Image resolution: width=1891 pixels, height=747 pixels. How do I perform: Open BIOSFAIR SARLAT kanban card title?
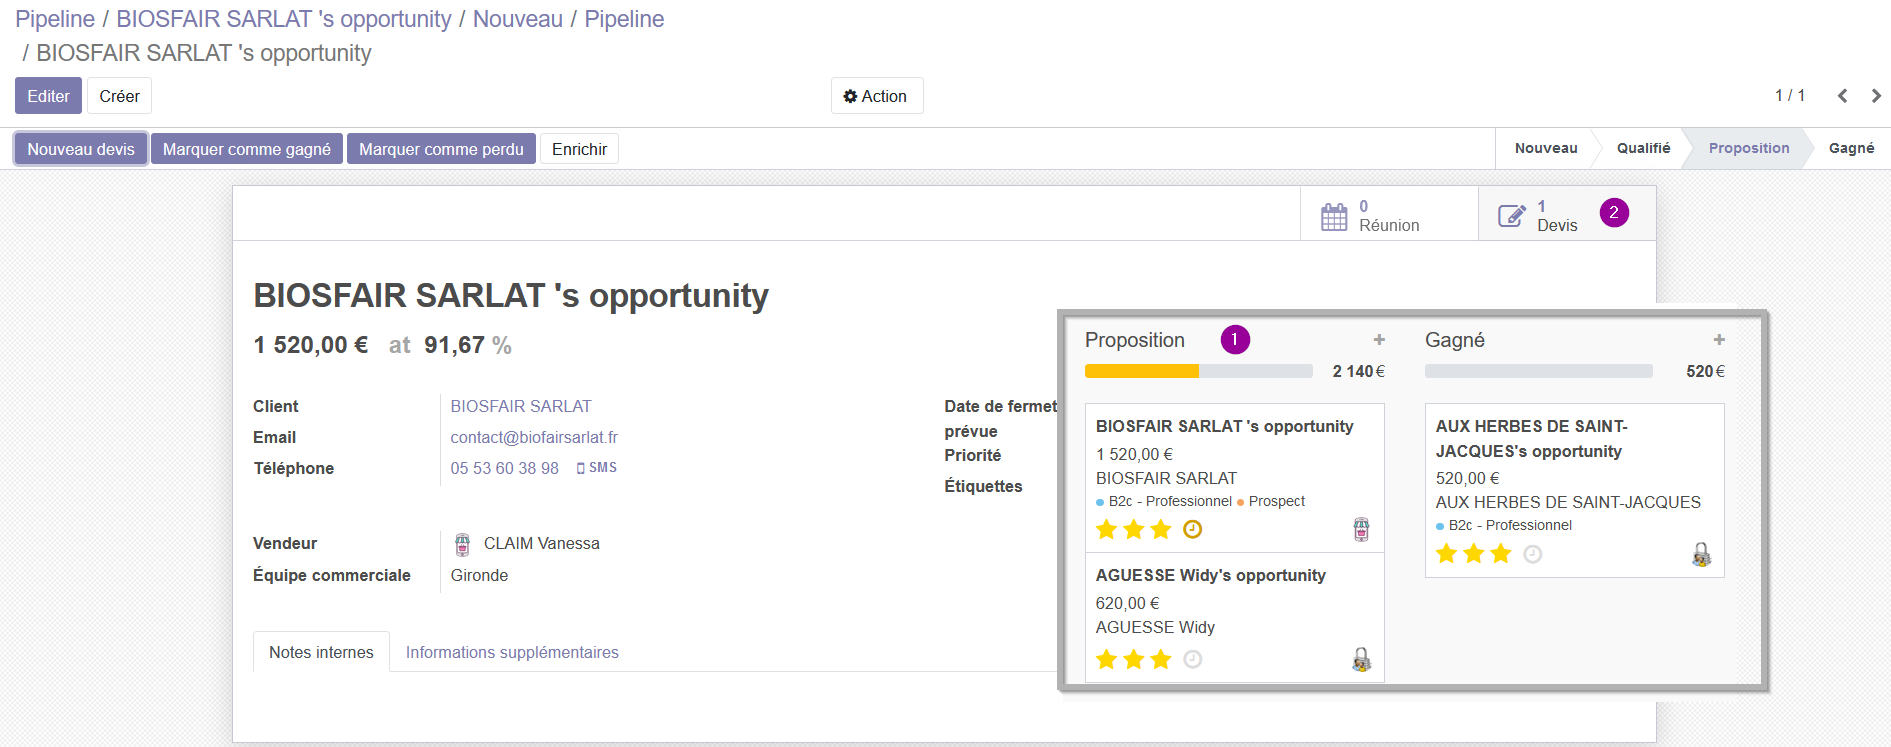pos(1224,426)
